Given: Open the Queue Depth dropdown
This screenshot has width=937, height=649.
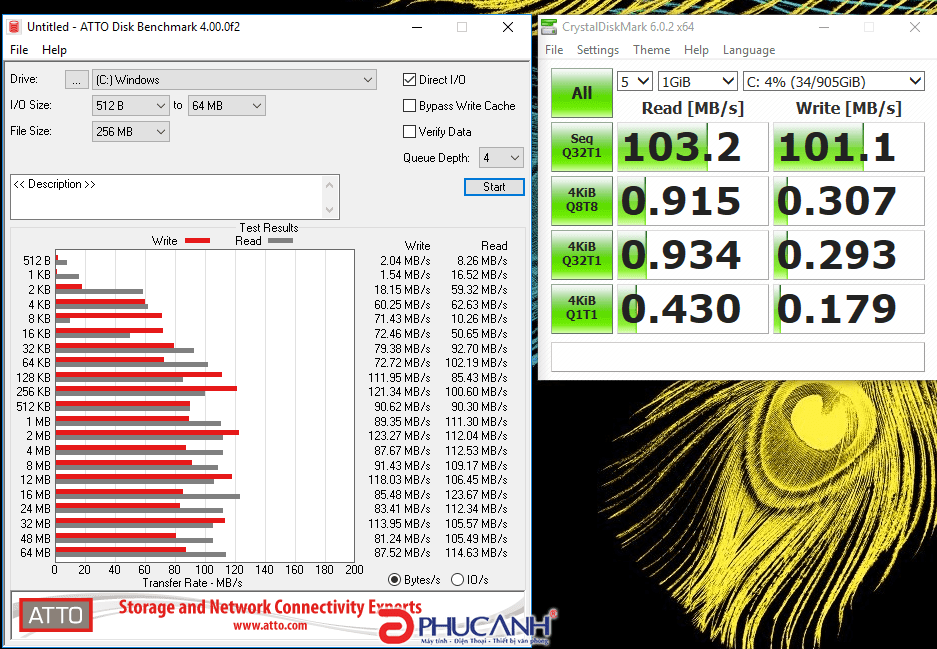Looking at the screenshot, I should click(x=501, y=158).
